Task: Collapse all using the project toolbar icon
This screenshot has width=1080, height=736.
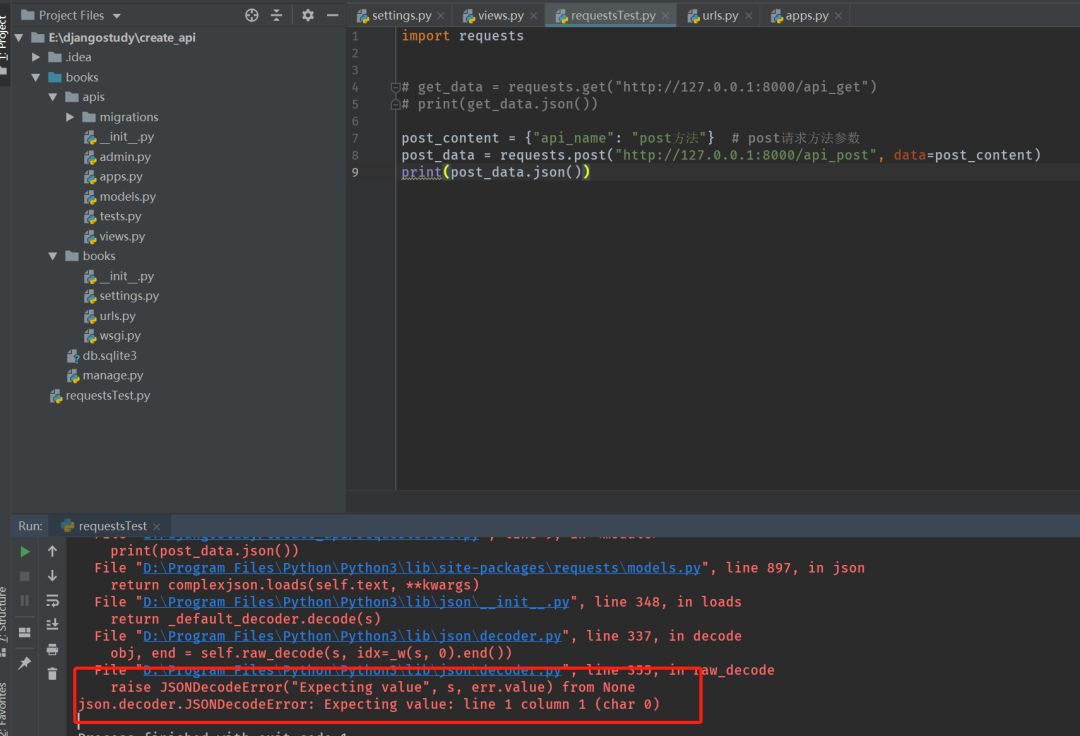Action: tap(277, 15)
